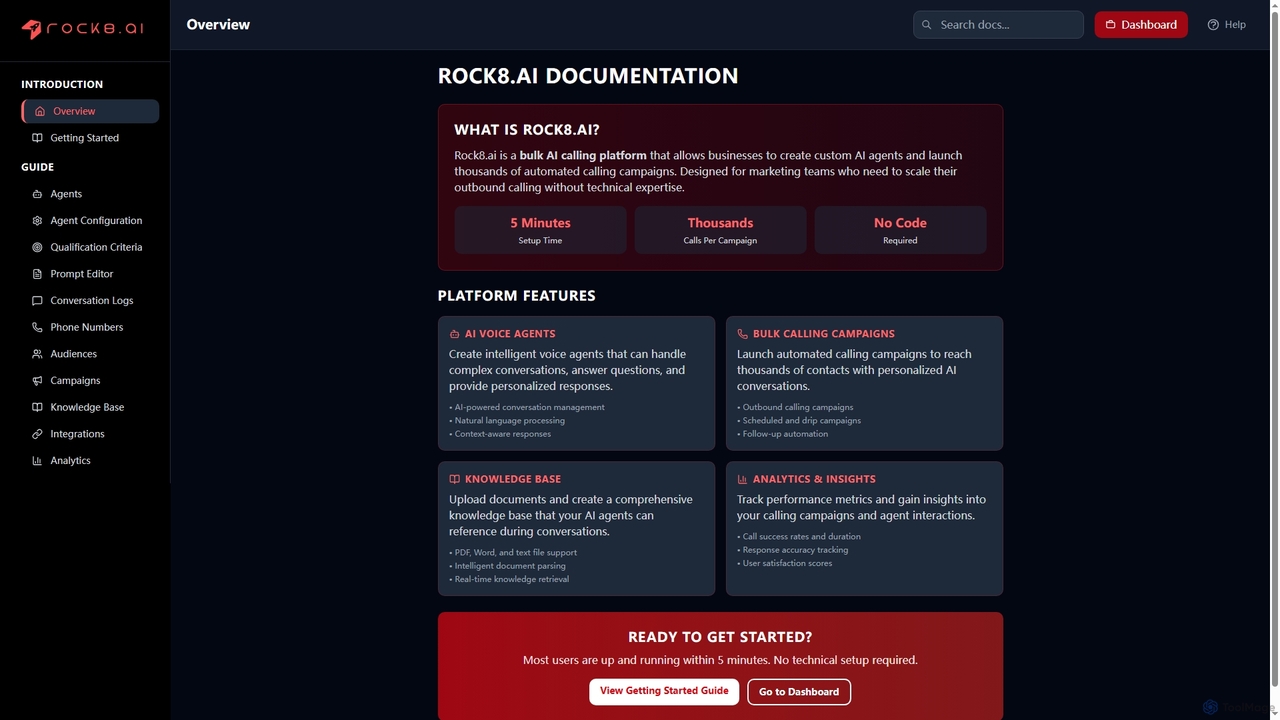Click the Help question mark icon
1280x720 pixels.
coord(1213,25)
